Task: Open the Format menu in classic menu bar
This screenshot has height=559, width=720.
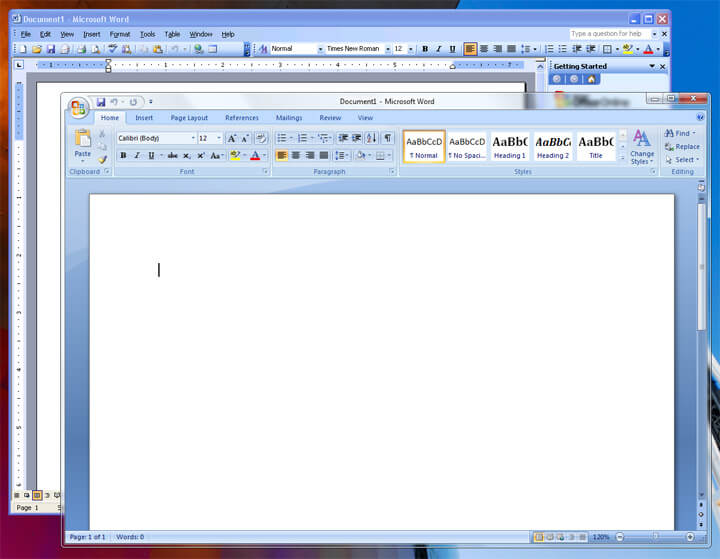Action: point(120,34)
